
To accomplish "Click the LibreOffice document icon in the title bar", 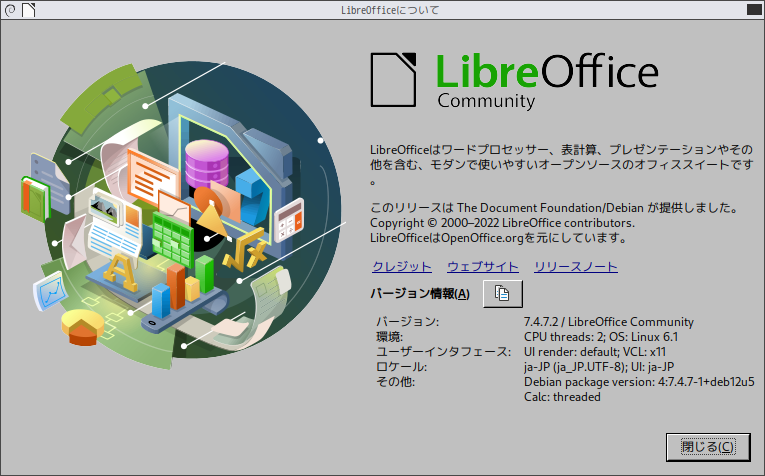I will tap(29, 9).
